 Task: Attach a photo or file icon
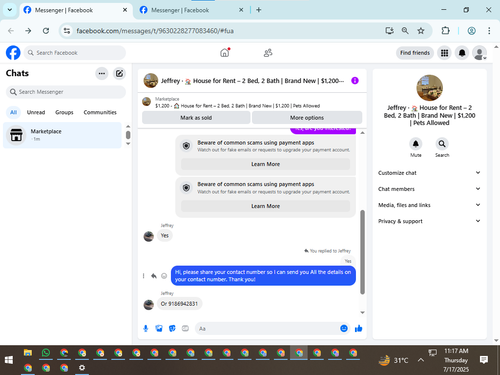[159, 329]
